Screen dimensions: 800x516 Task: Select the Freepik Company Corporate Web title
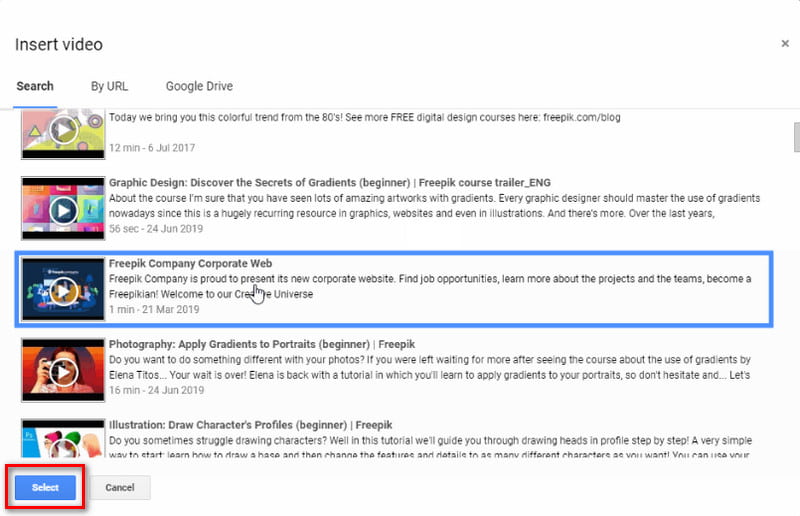click(190, 263)
